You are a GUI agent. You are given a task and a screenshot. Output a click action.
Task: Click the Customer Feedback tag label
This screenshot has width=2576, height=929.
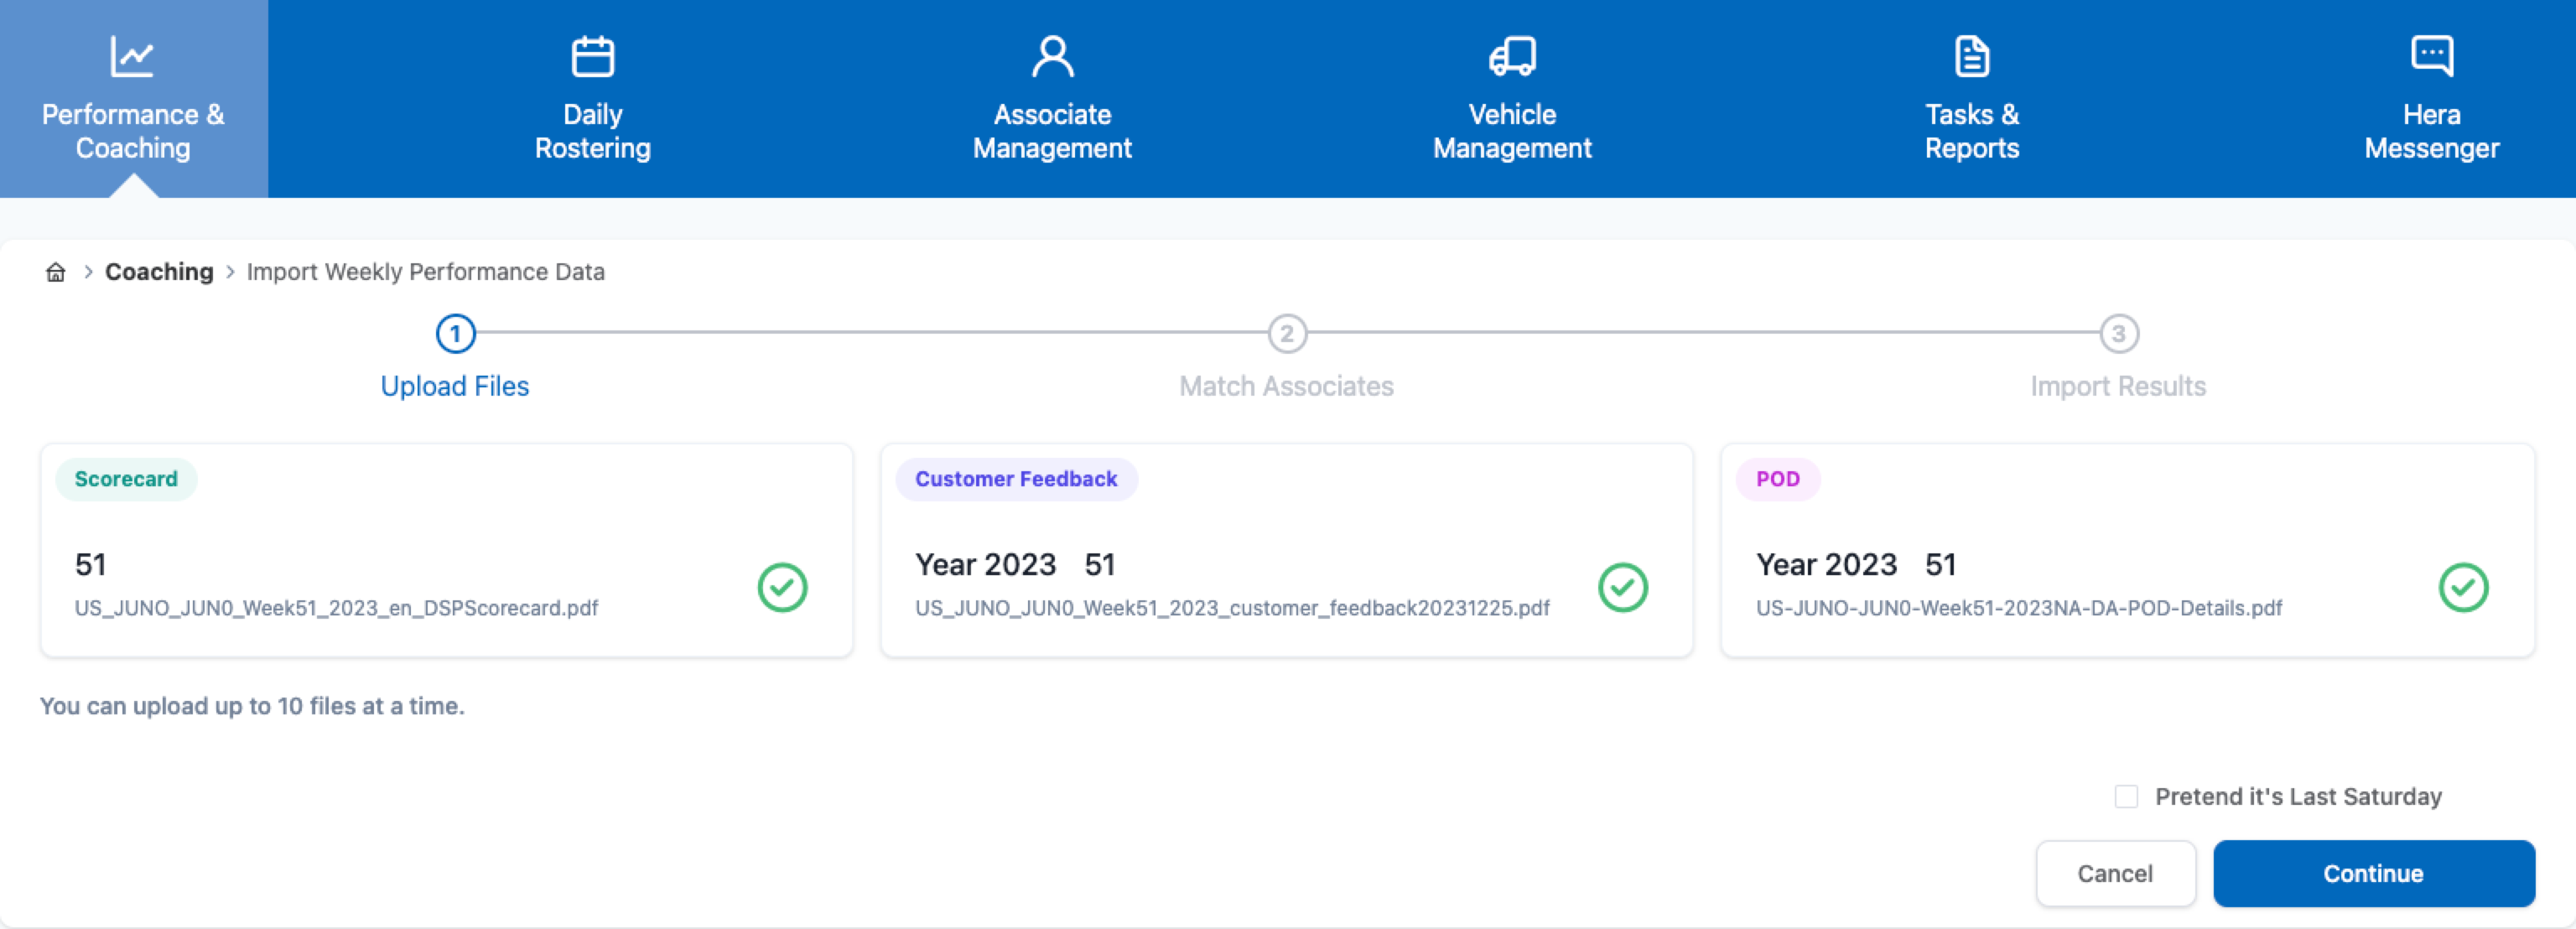1015,479
